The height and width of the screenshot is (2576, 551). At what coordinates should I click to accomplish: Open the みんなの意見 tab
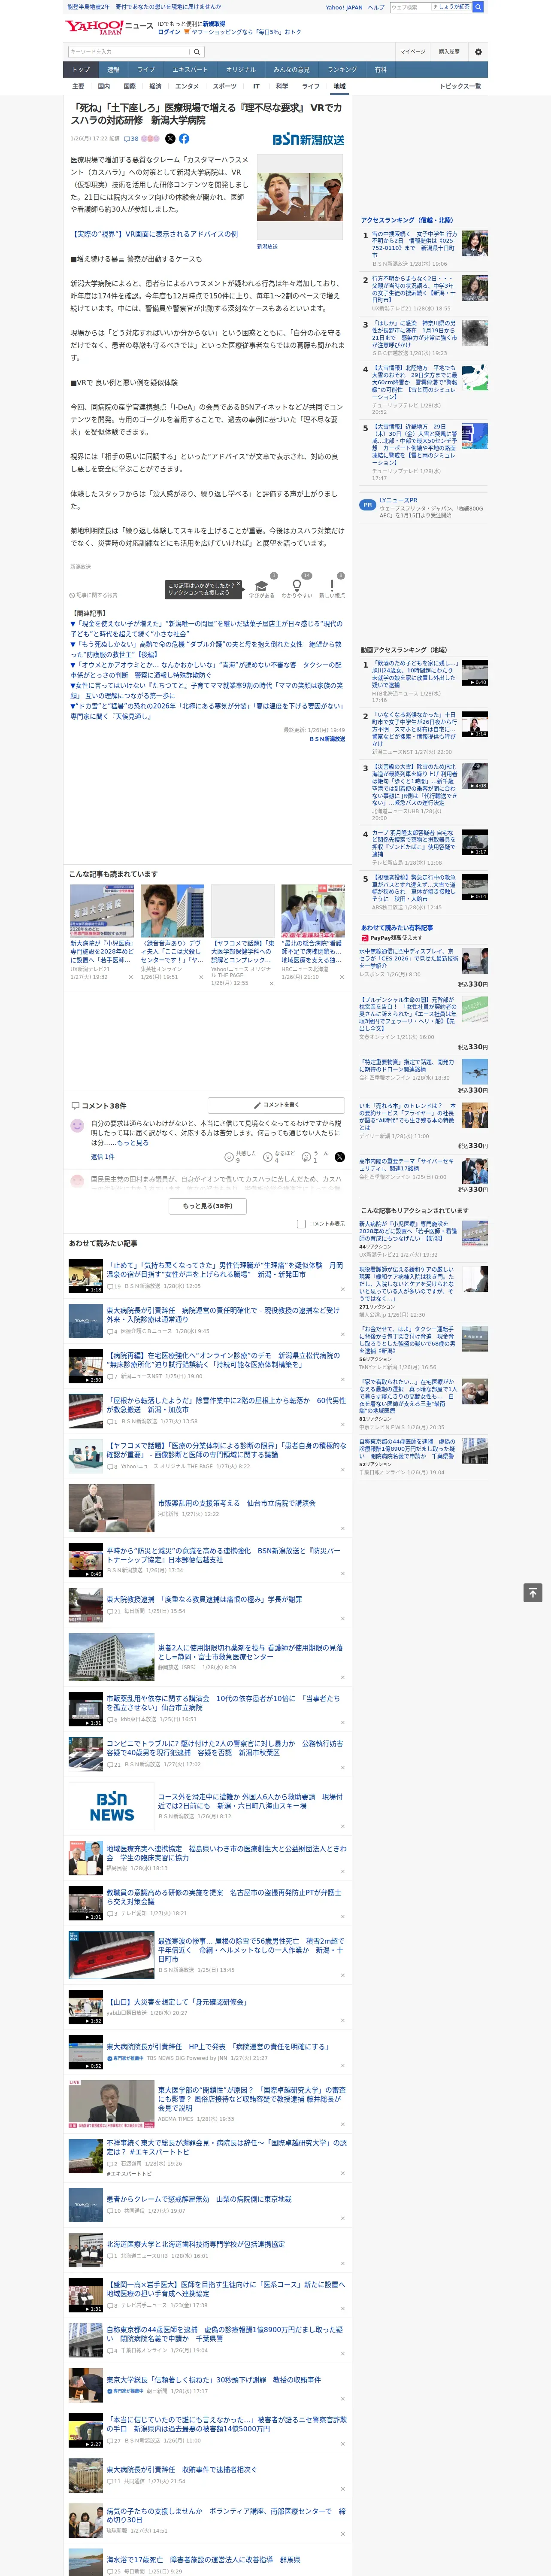point(292,69)
